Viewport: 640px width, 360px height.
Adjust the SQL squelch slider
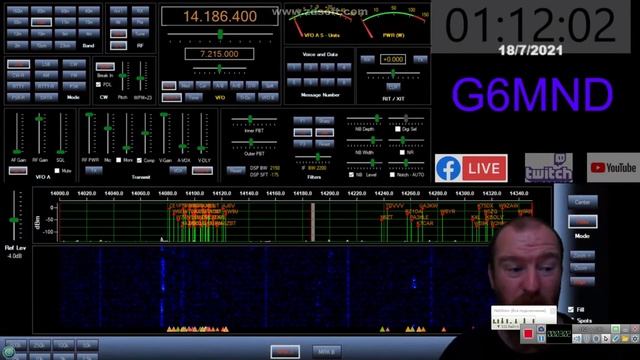61,133
